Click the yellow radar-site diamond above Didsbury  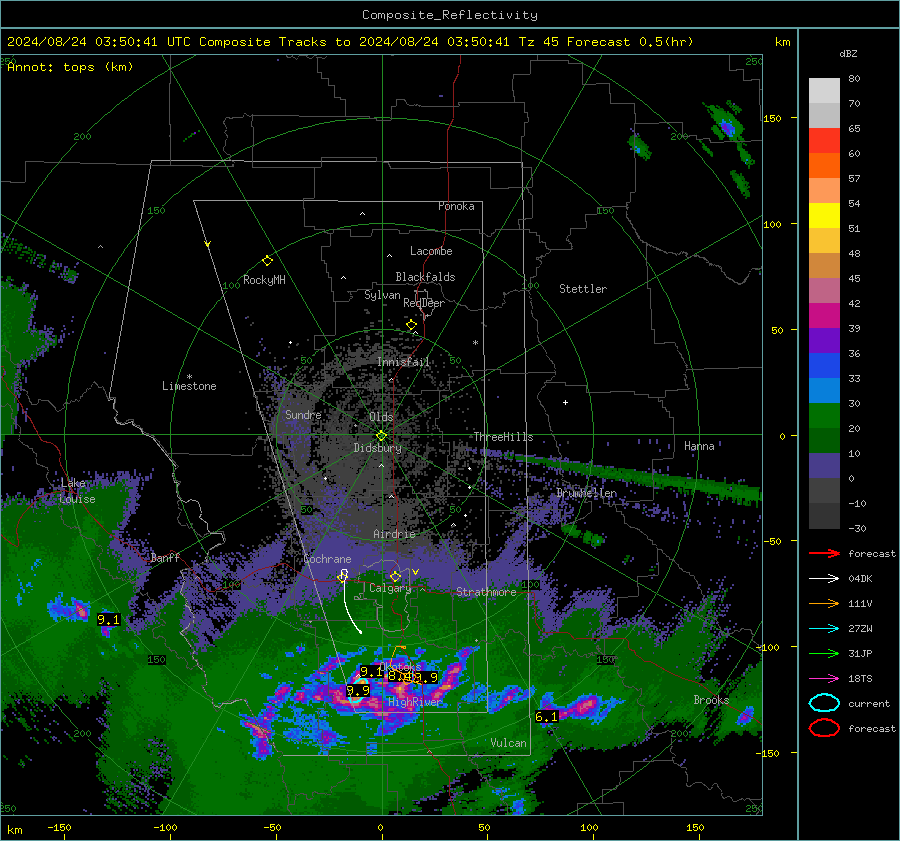click(381, 435)
